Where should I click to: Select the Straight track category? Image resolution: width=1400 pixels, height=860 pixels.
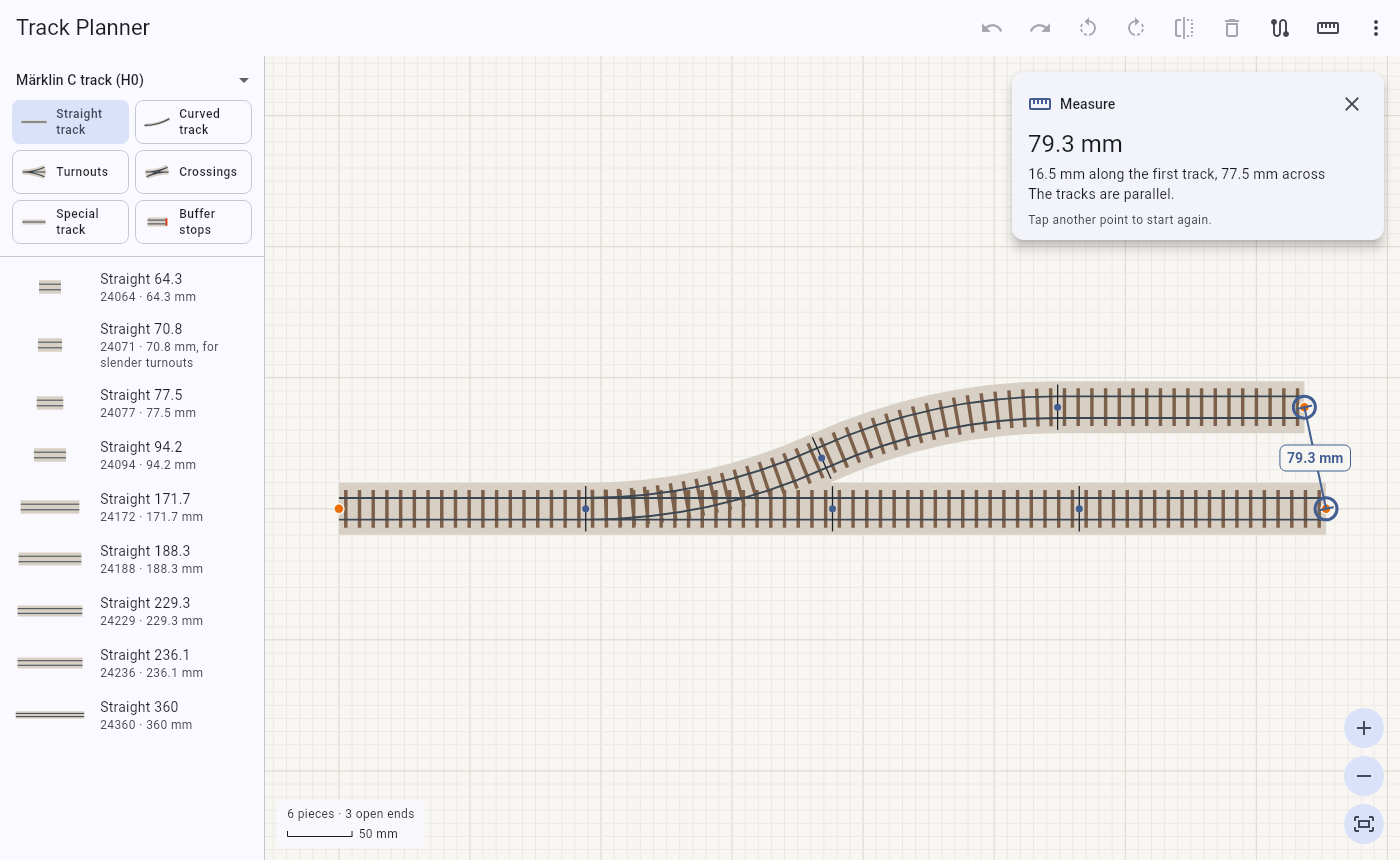(70, 122)
